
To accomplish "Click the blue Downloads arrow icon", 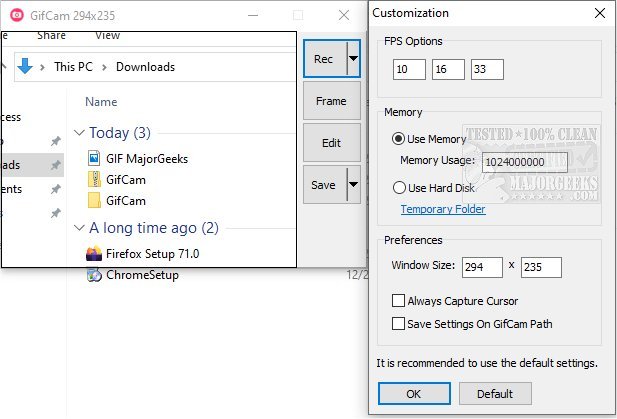I will 26,67.
